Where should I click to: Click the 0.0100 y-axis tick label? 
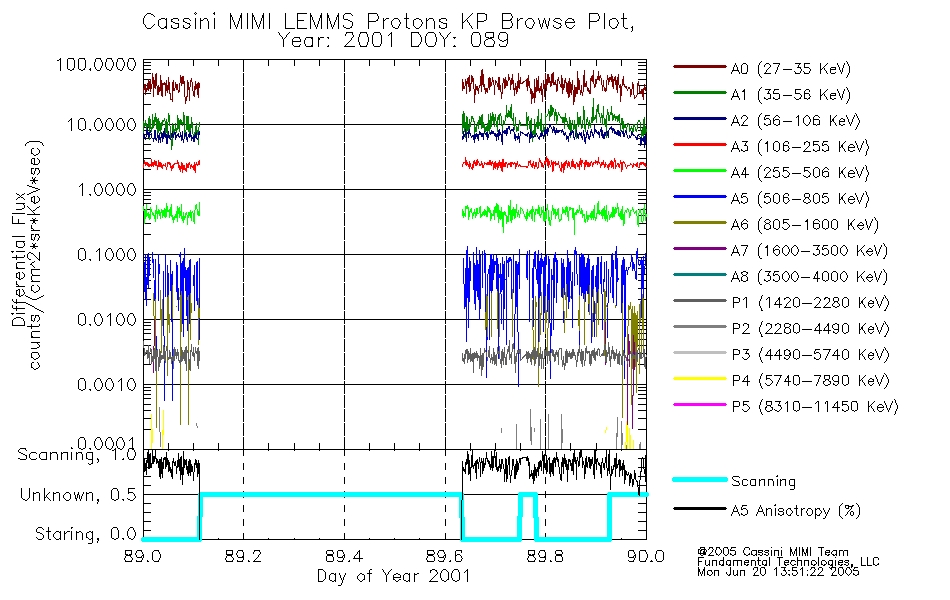pos(107,320)
